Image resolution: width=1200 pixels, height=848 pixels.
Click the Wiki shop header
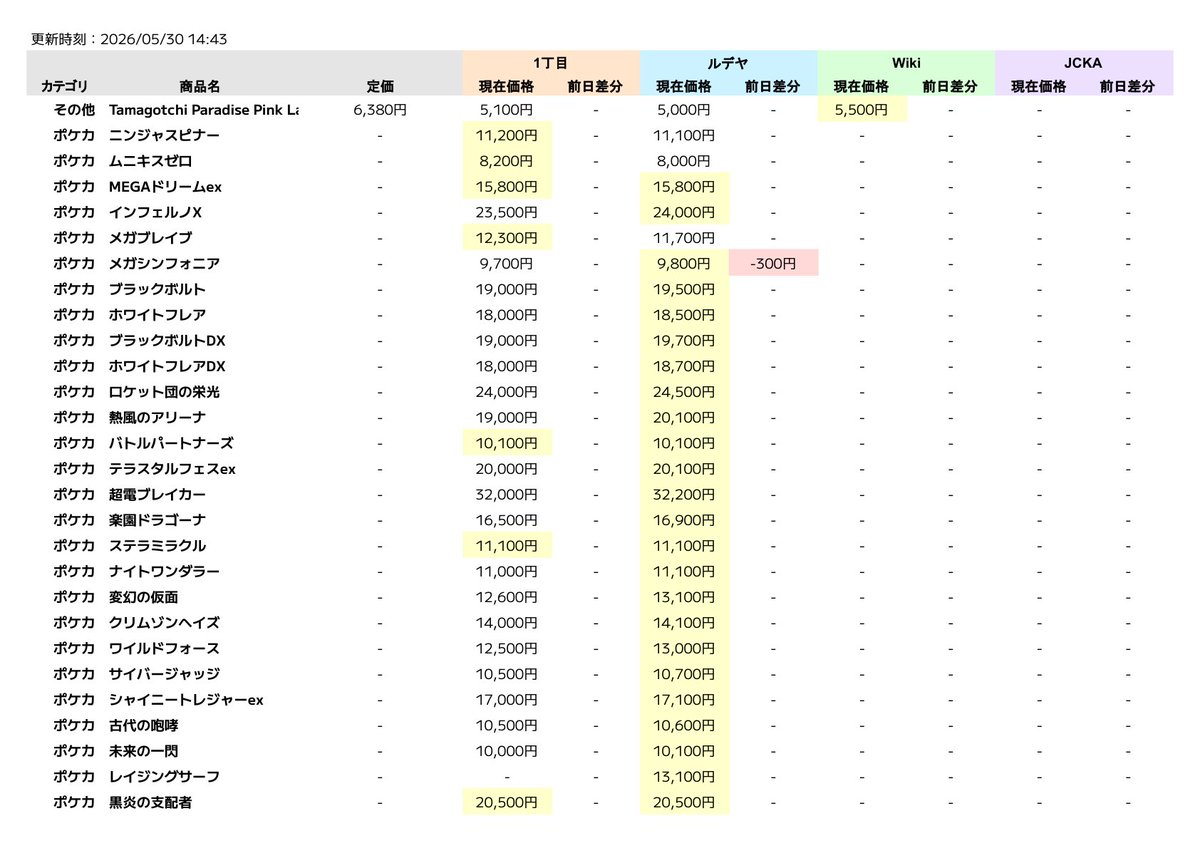(906, 63)
